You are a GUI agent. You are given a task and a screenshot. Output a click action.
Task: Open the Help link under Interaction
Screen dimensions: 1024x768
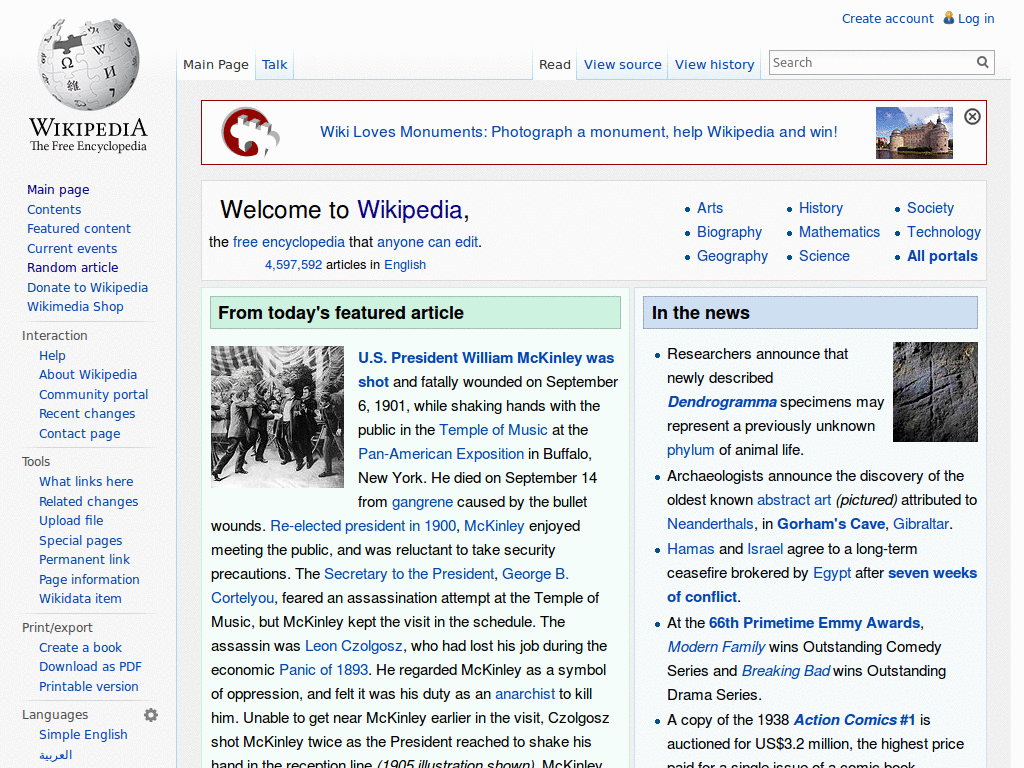52,355
